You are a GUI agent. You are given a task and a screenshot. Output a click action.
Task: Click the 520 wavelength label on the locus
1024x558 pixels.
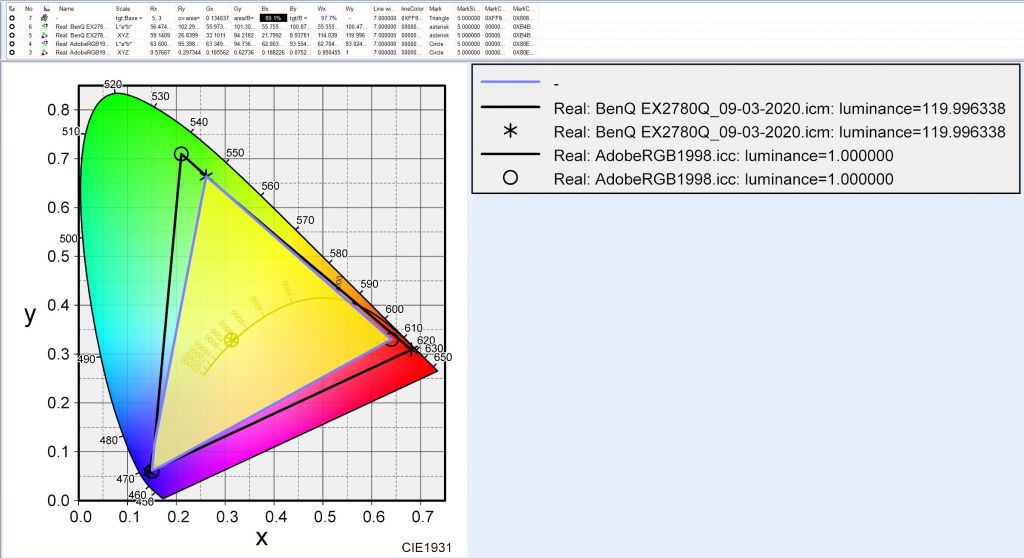[113, 84]
